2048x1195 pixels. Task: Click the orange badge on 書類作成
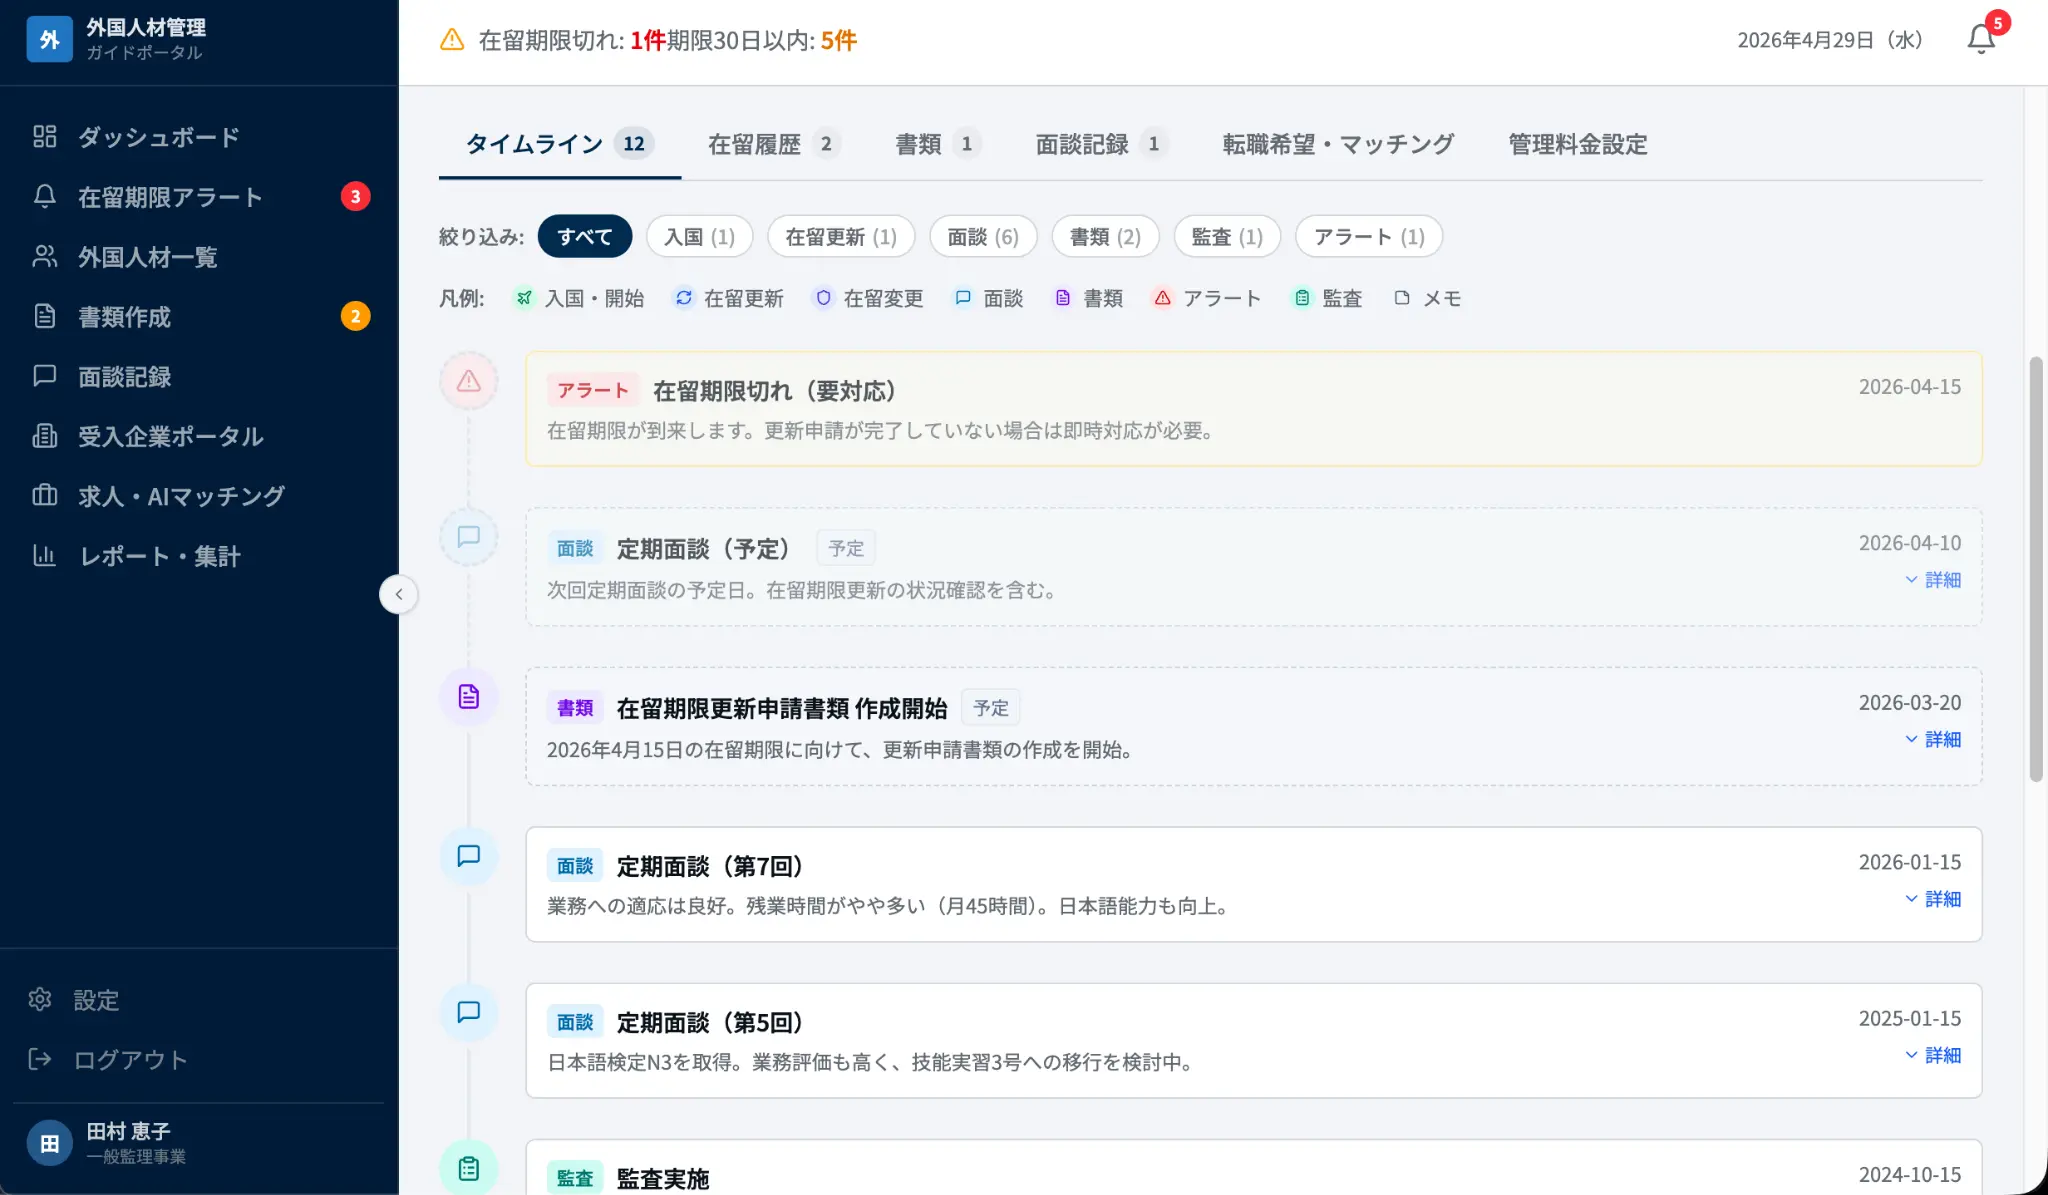(355, 316)
